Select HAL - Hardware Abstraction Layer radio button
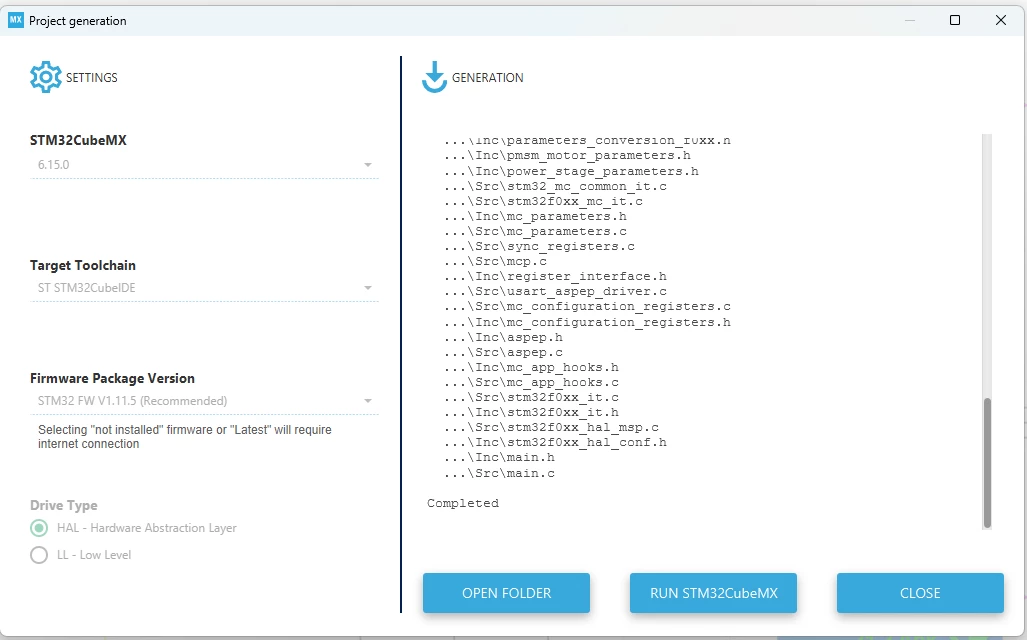The width and height of the screenshot is (1027, 640). (x=39, y=528)
